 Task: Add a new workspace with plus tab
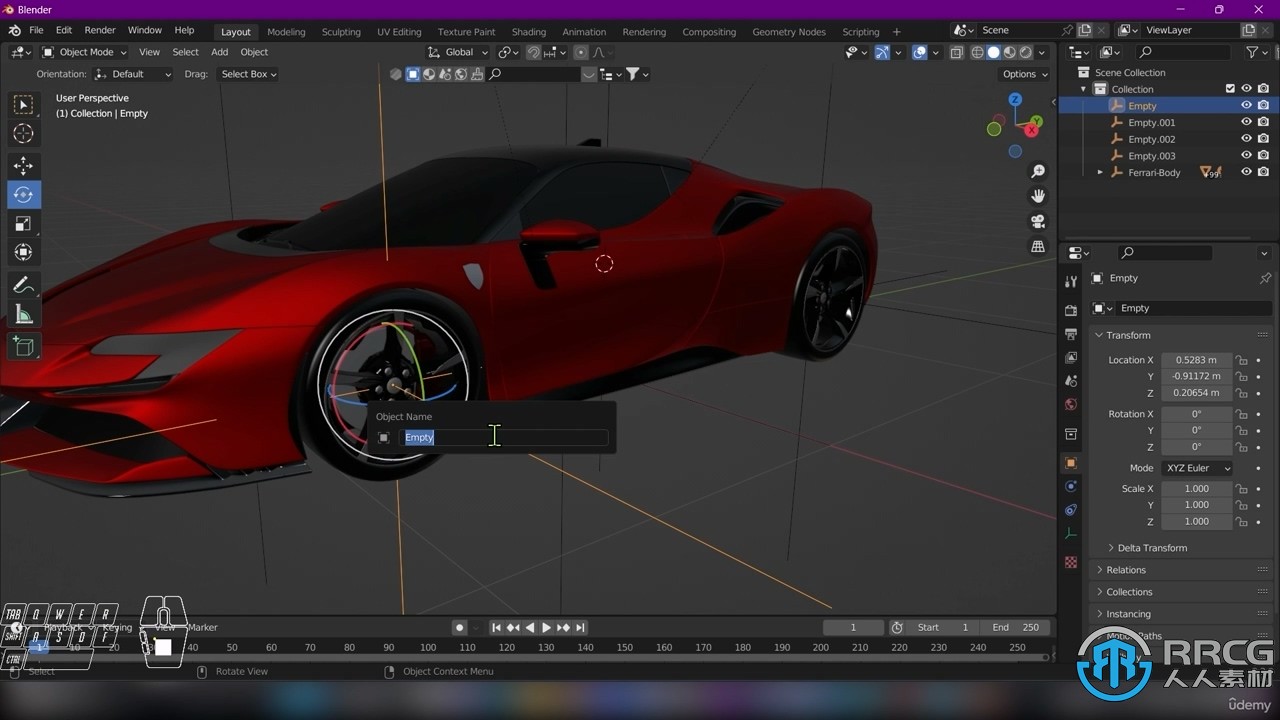tap(896, 32)
